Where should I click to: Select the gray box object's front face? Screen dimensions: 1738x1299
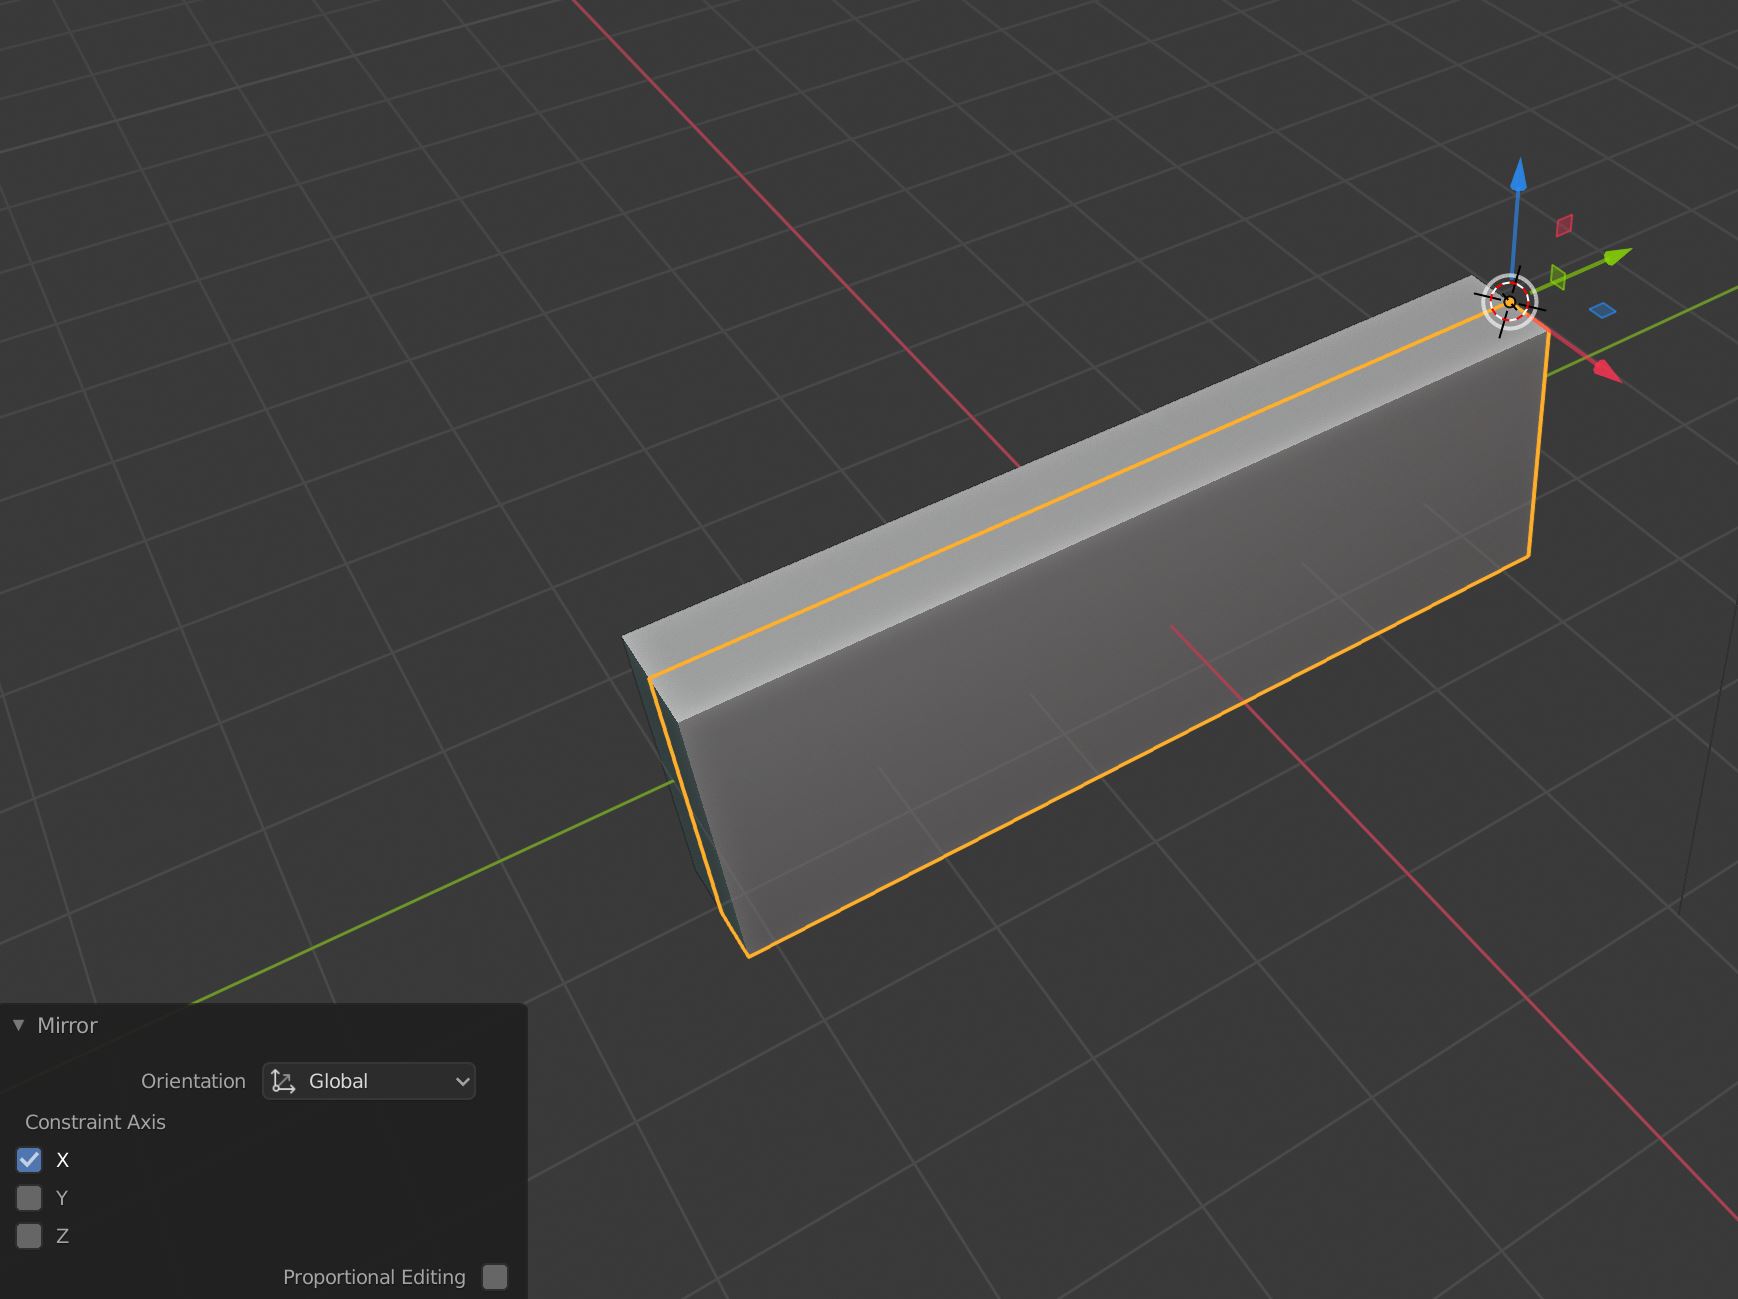pos(1120,640)
